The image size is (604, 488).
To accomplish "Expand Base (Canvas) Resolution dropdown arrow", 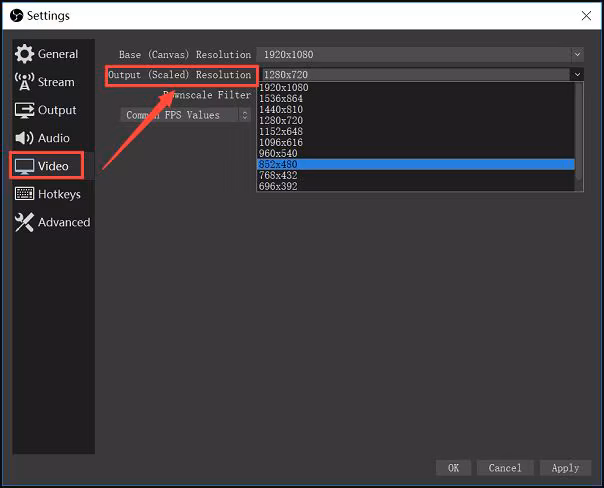I will (x=577, y=55).
